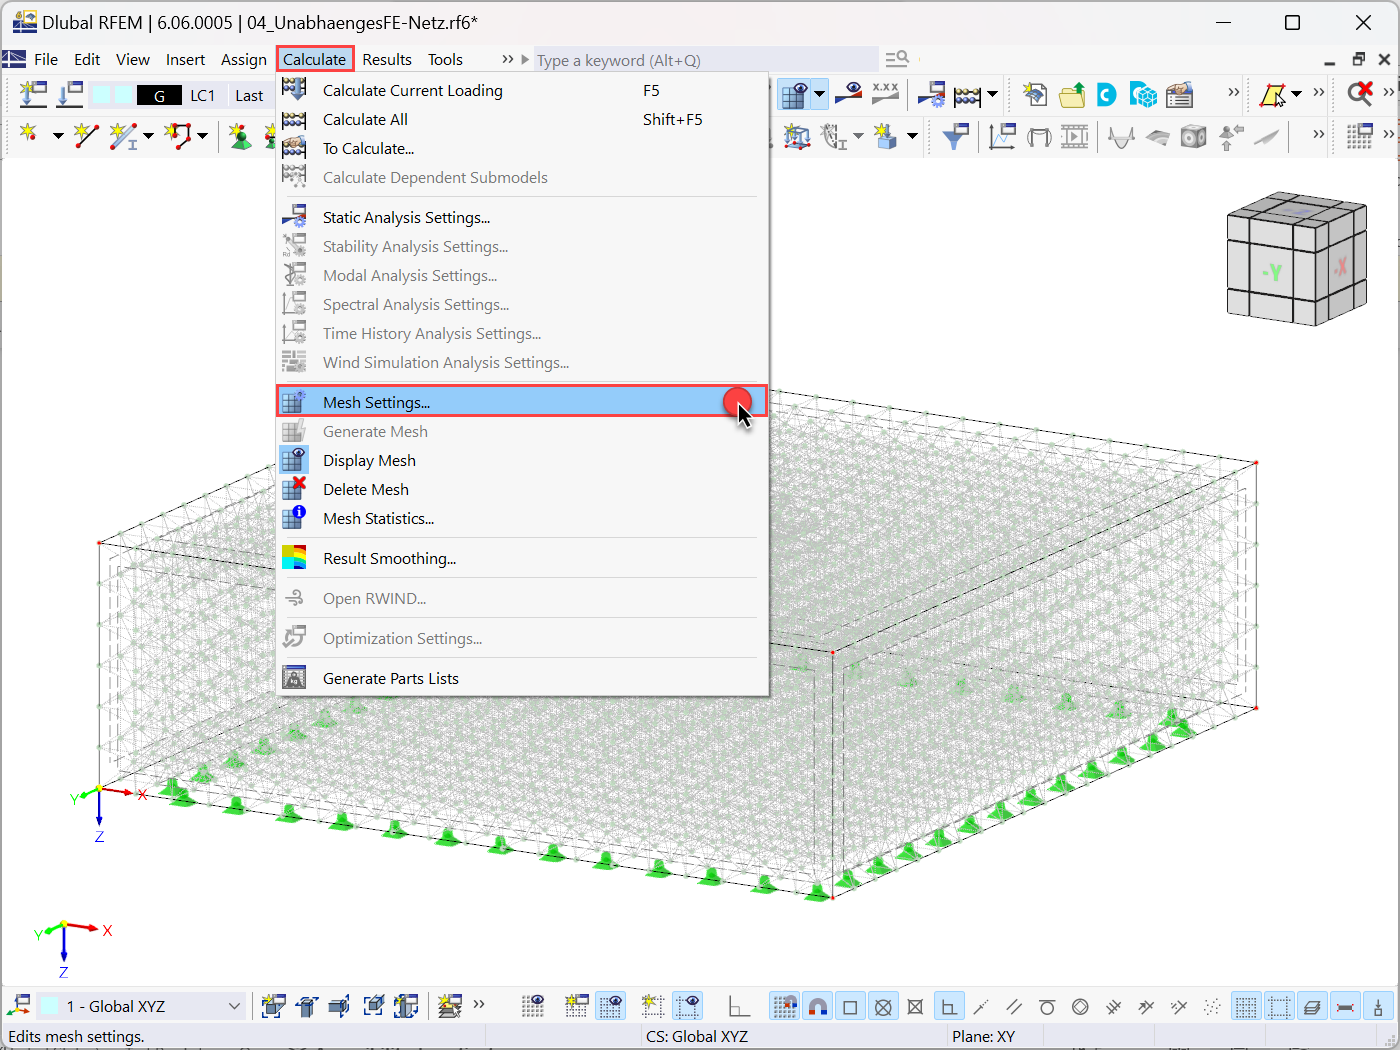Click the Last load step button
This screenshot has width=1400, height=1050.
coord(249,95)
